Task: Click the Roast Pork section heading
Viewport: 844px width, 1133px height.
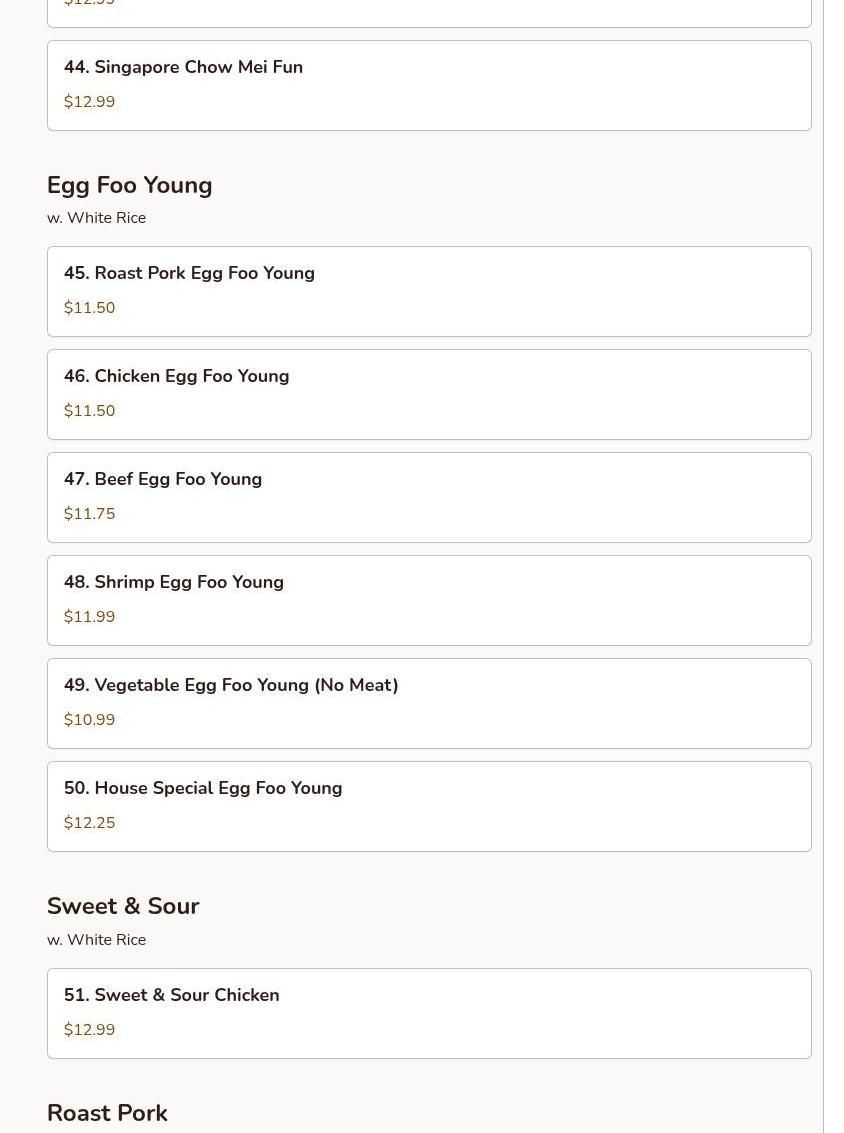Action: (x=107, y=1113)
